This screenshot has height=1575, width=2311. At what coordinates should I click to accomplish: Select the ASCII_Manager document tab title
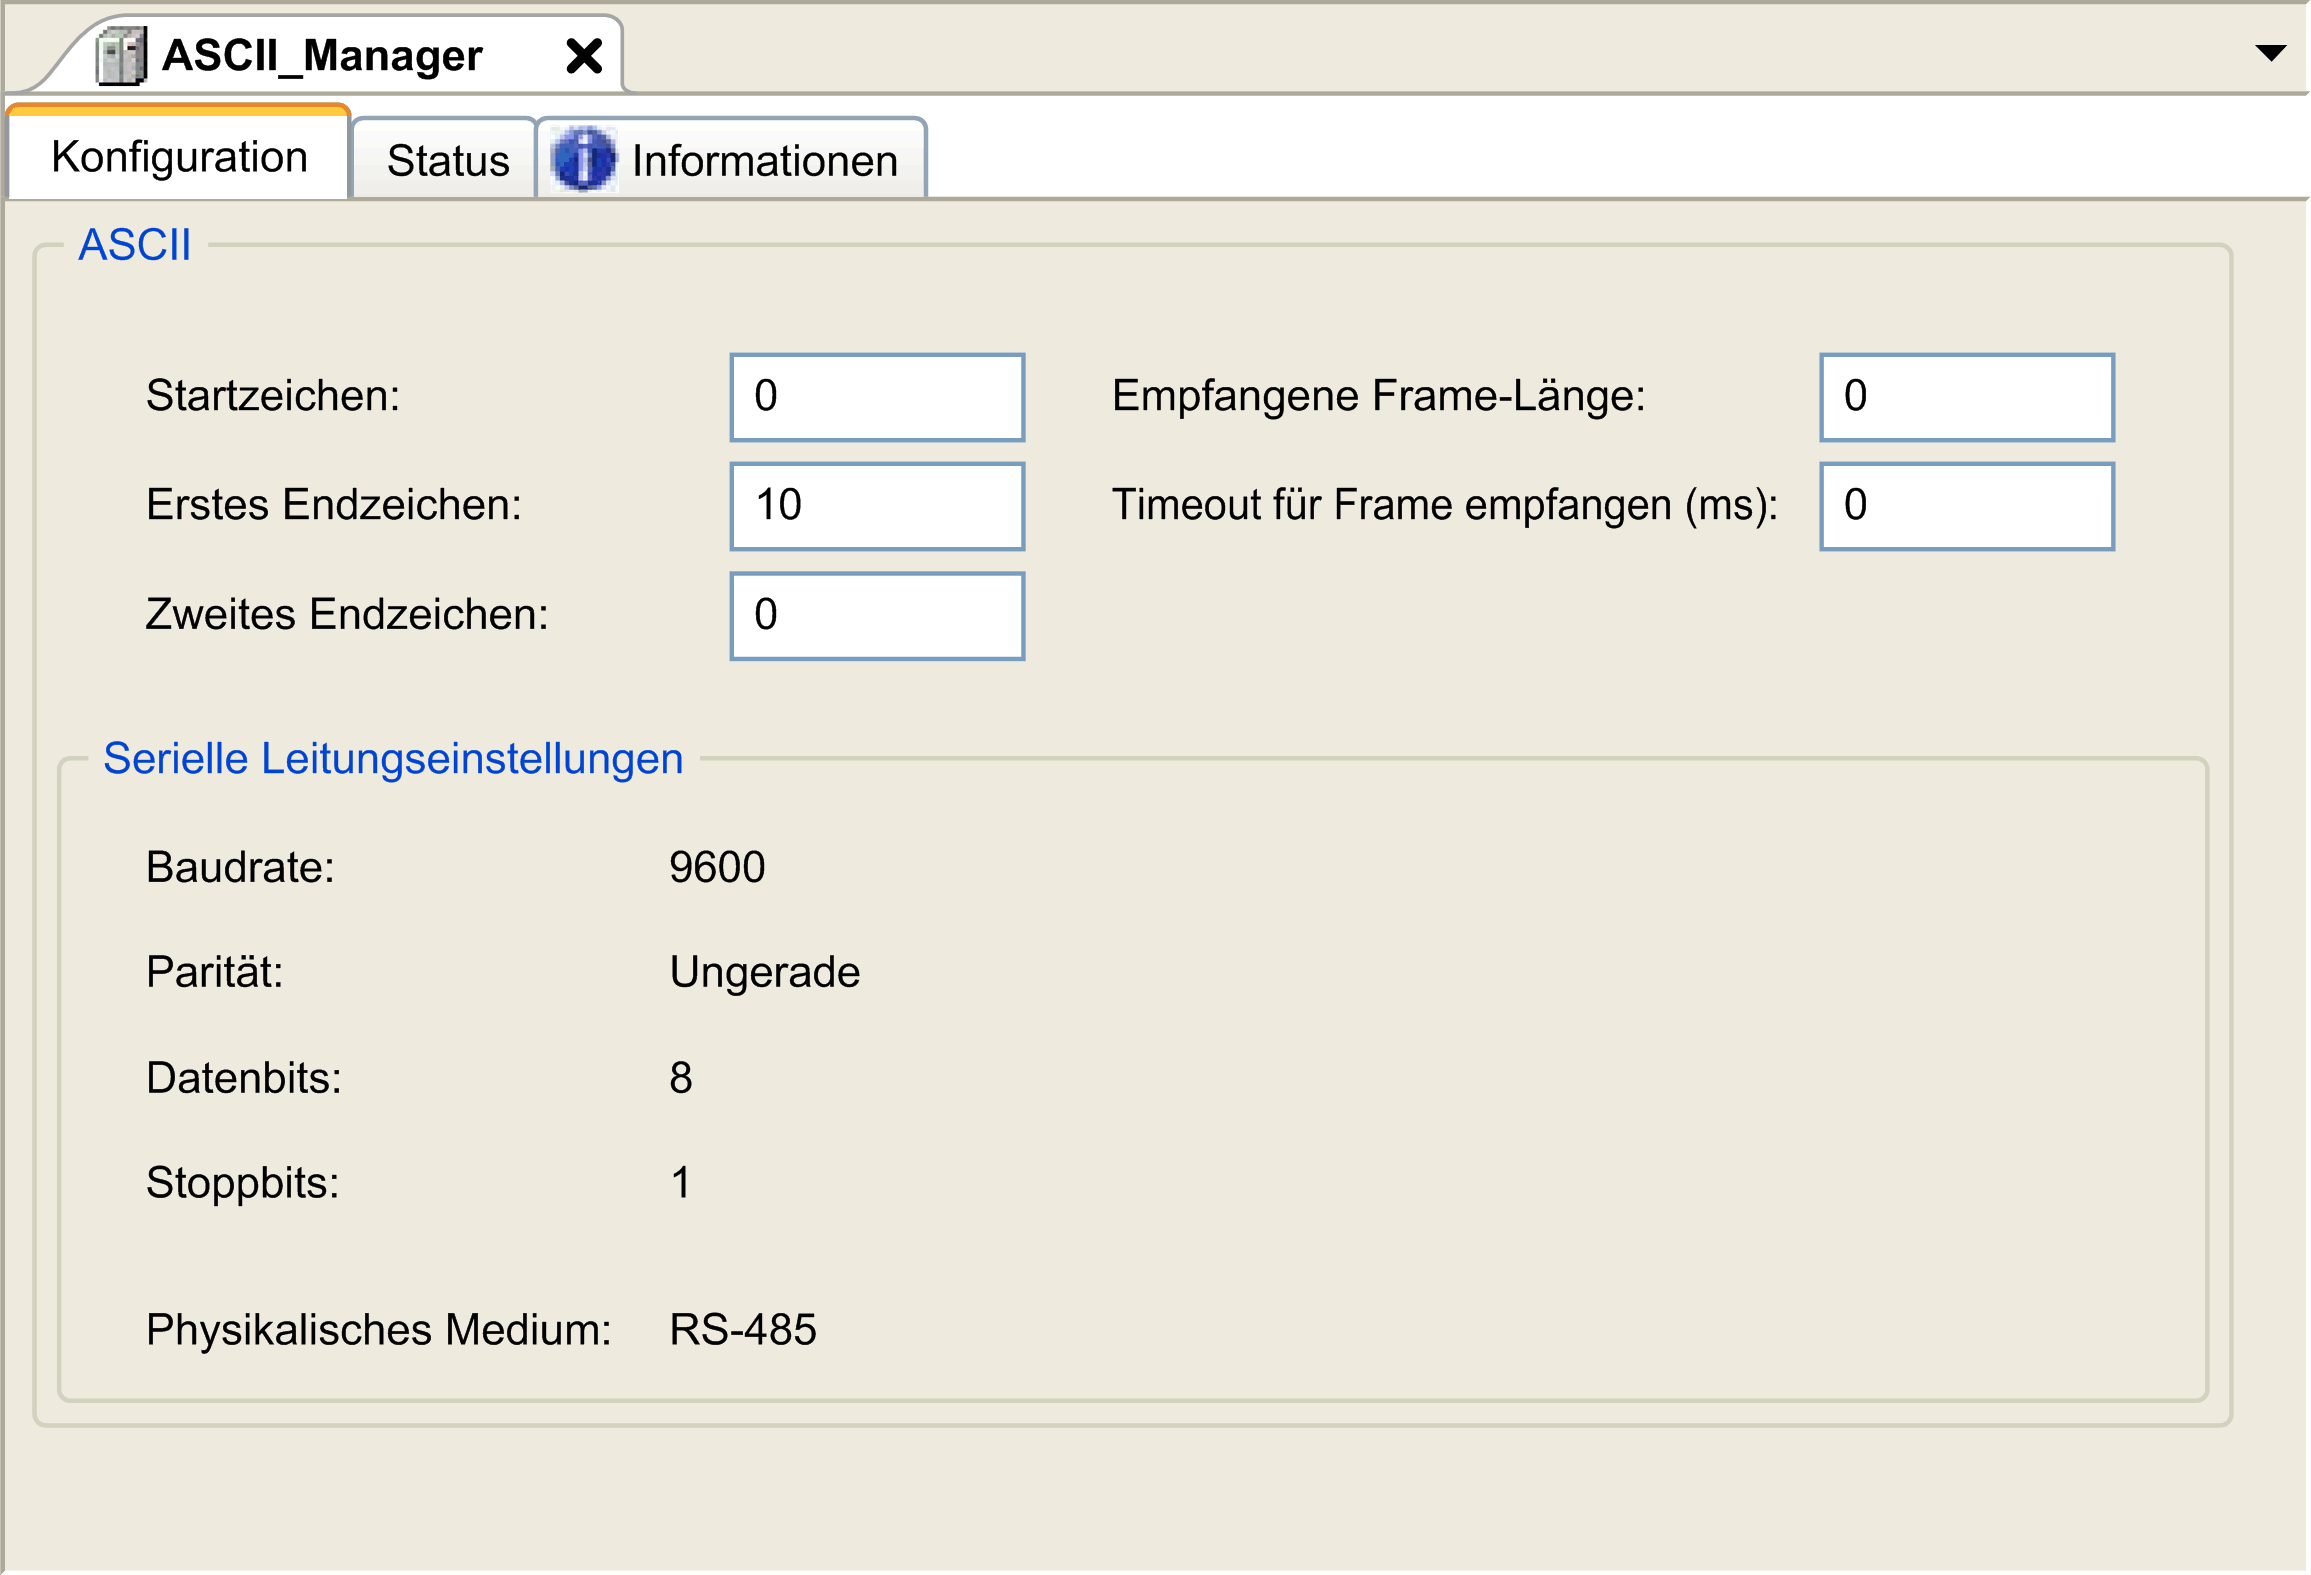click(x=322, y=55)
